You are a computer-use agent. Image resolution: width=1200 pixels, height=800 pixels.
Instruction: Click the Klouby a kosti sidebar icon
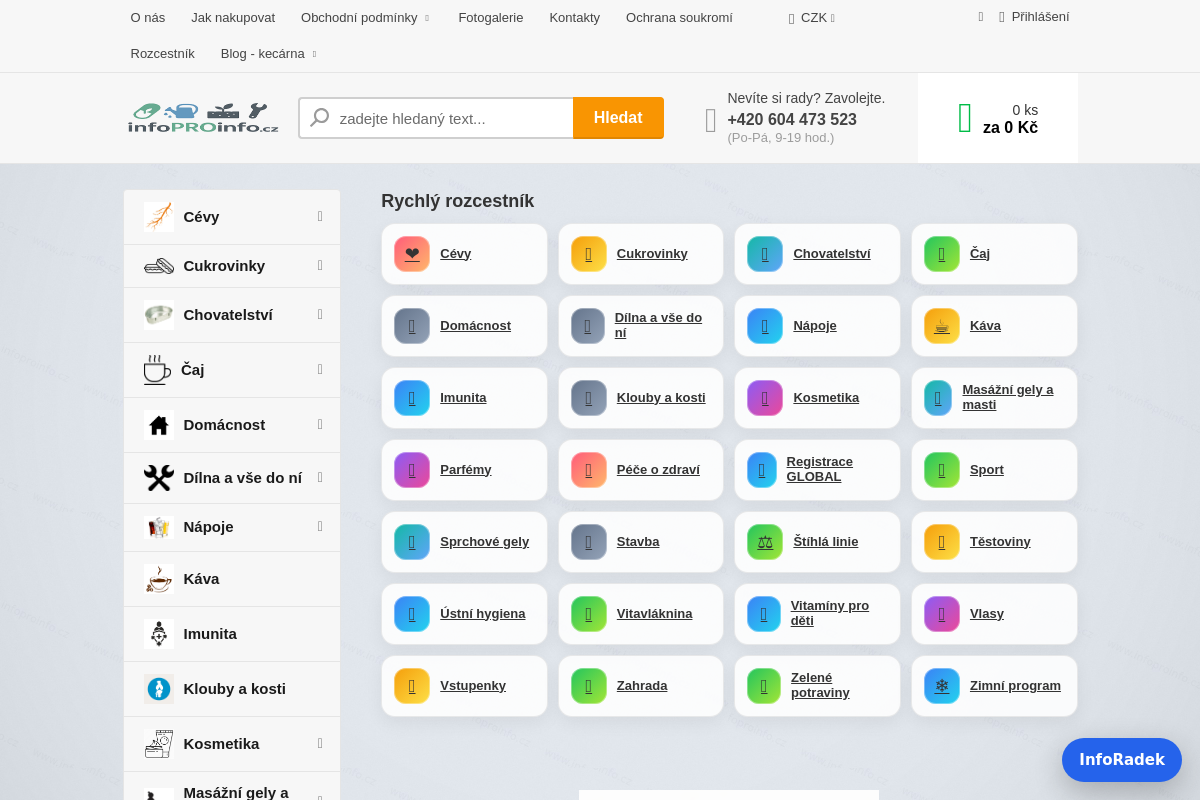click(159, 689)
